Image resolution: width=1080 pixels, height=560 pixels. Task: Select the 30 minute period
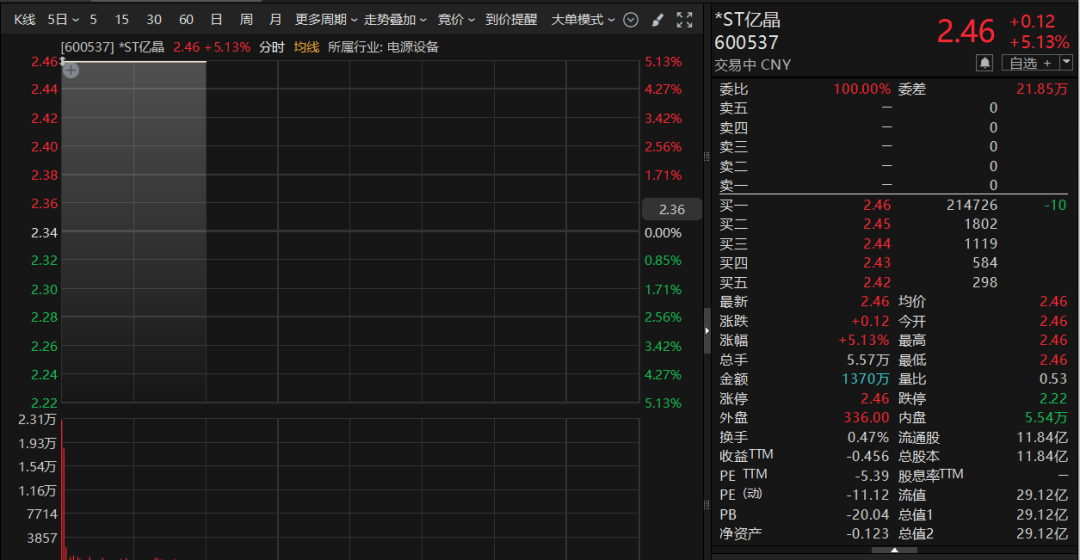point(154,20)
